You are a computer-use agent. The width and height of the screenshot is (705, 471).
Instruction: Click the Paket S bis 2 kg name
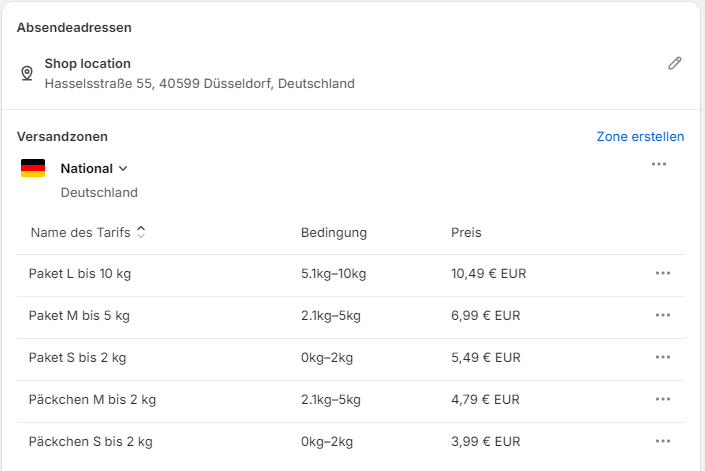78,357
